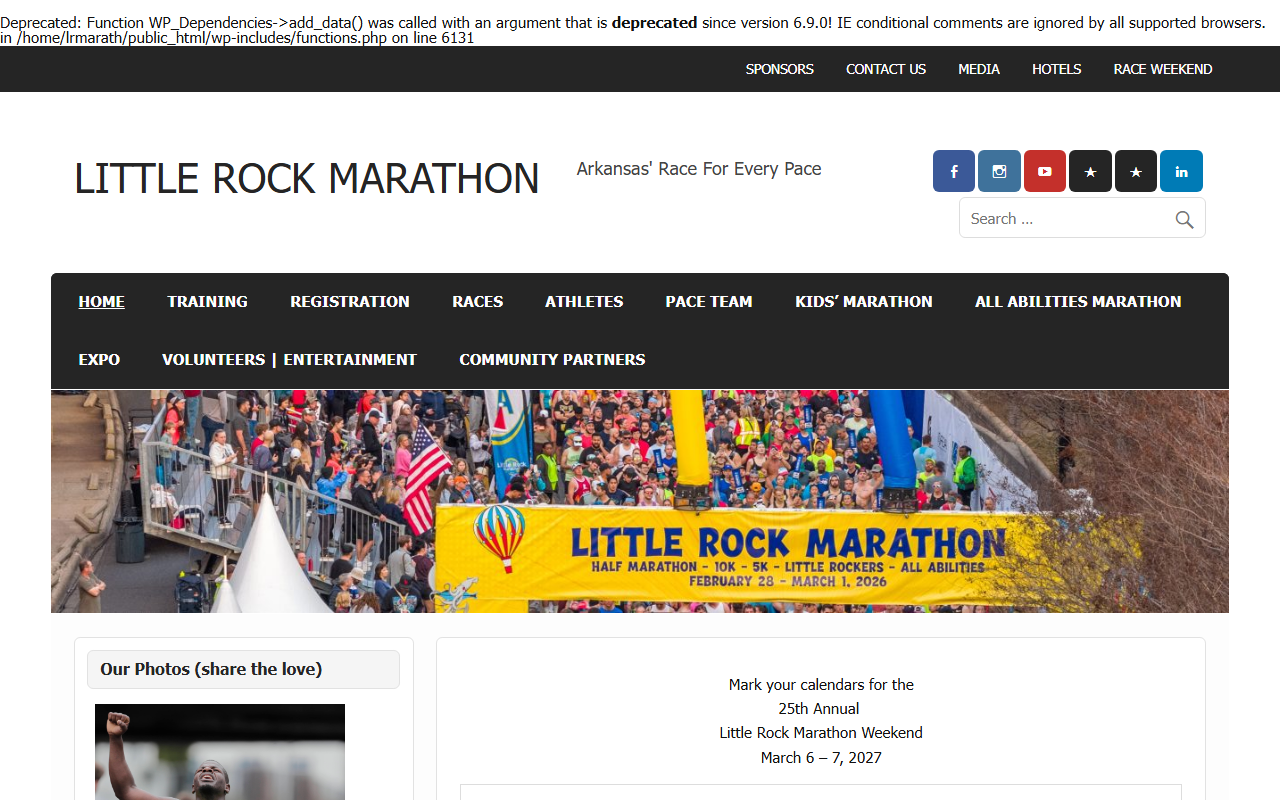
Task: Open the Instagram social icon
Action: (999, 171)
